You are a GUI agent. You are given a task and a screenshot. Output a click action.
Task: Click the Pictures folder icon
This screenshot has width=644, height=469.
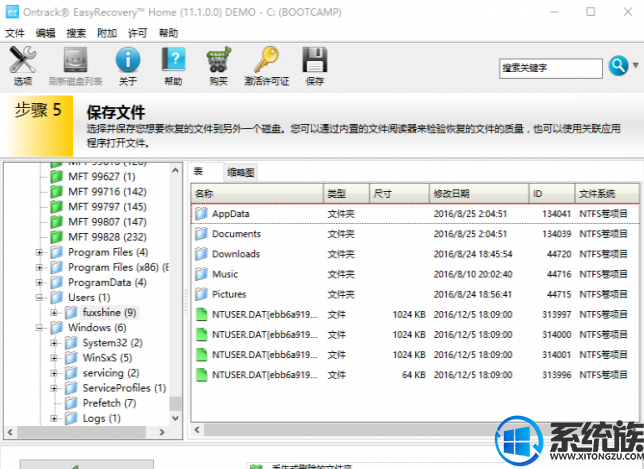pos(201,294)
